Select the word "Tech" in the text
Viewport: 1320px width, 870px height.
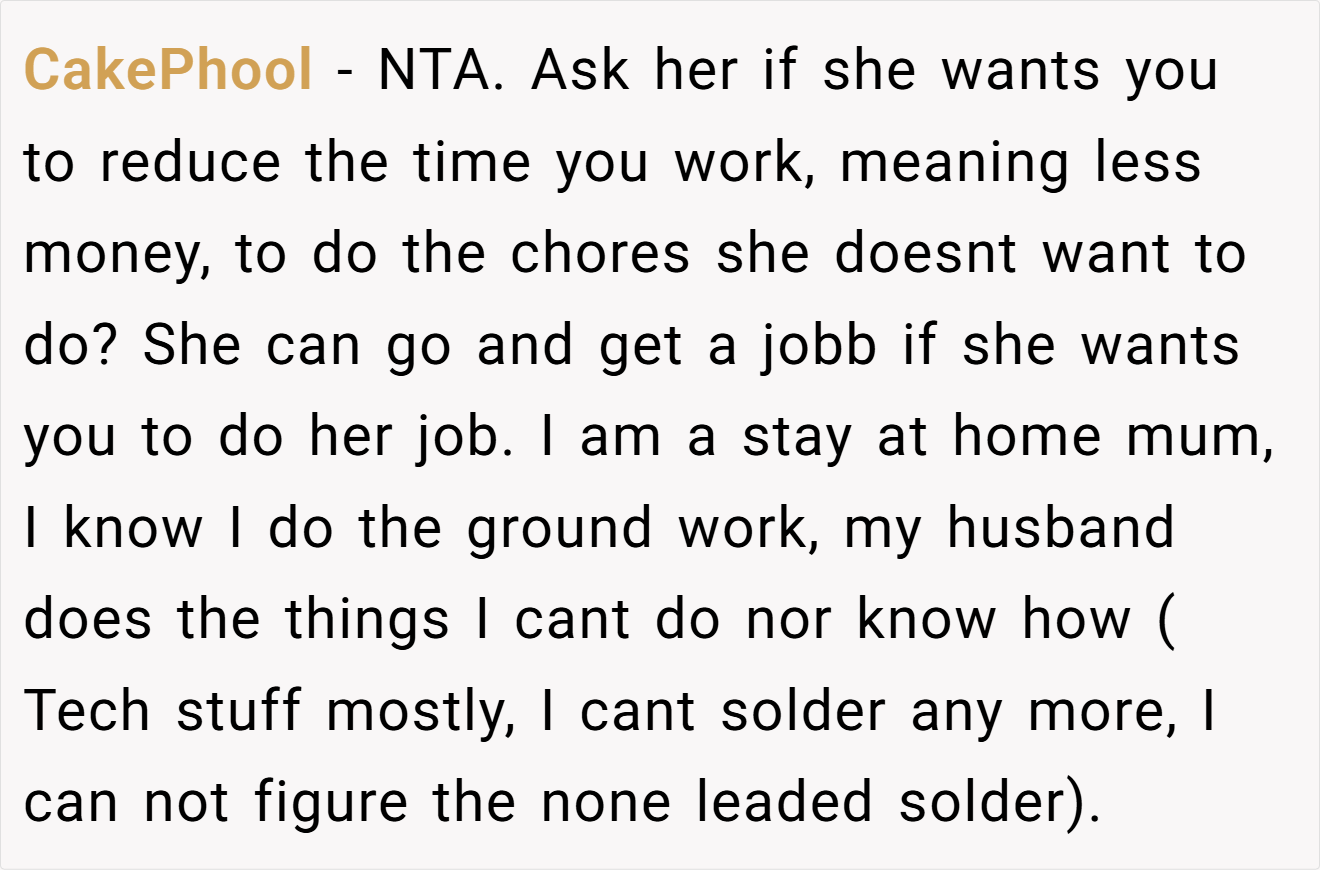[x=87, y=712]
